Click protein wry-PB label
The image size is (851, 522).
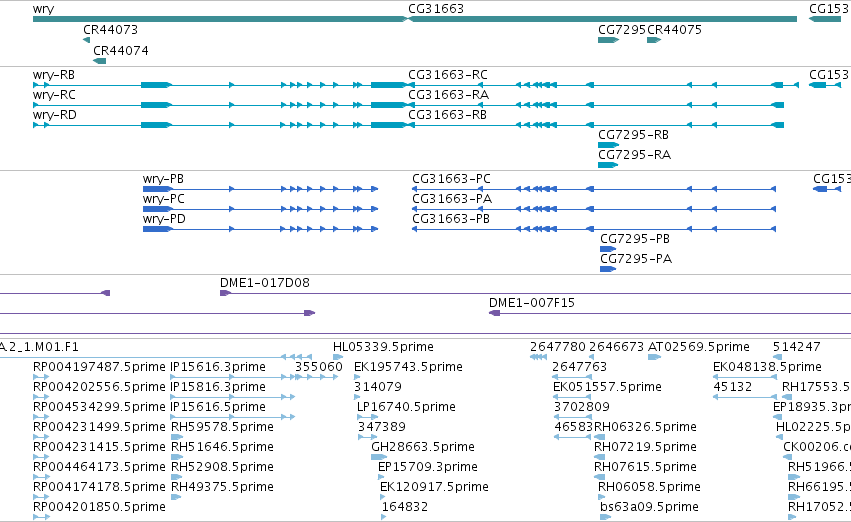[x=163, y=179]
